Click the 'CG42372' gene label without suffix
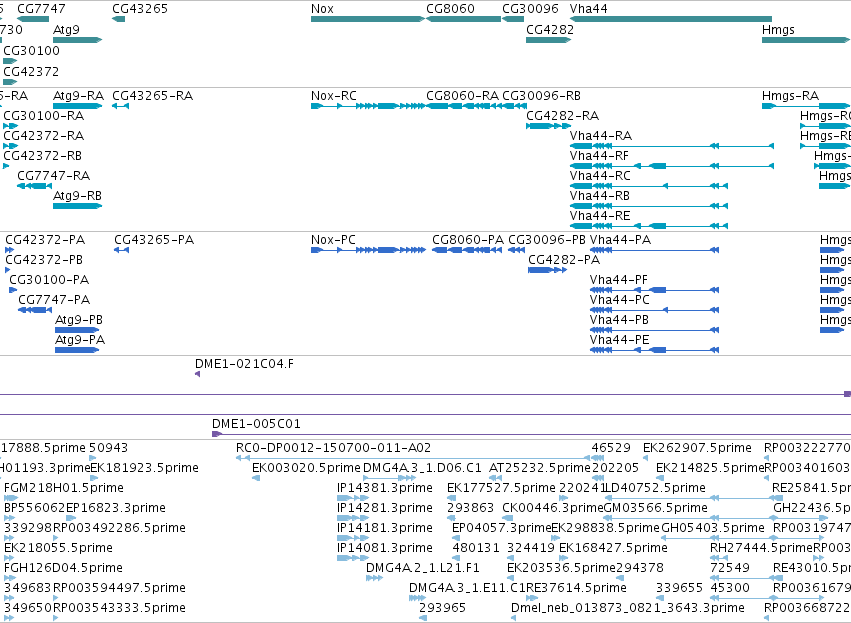The height and width of the screenshot is (623, 851). point(31,72)
